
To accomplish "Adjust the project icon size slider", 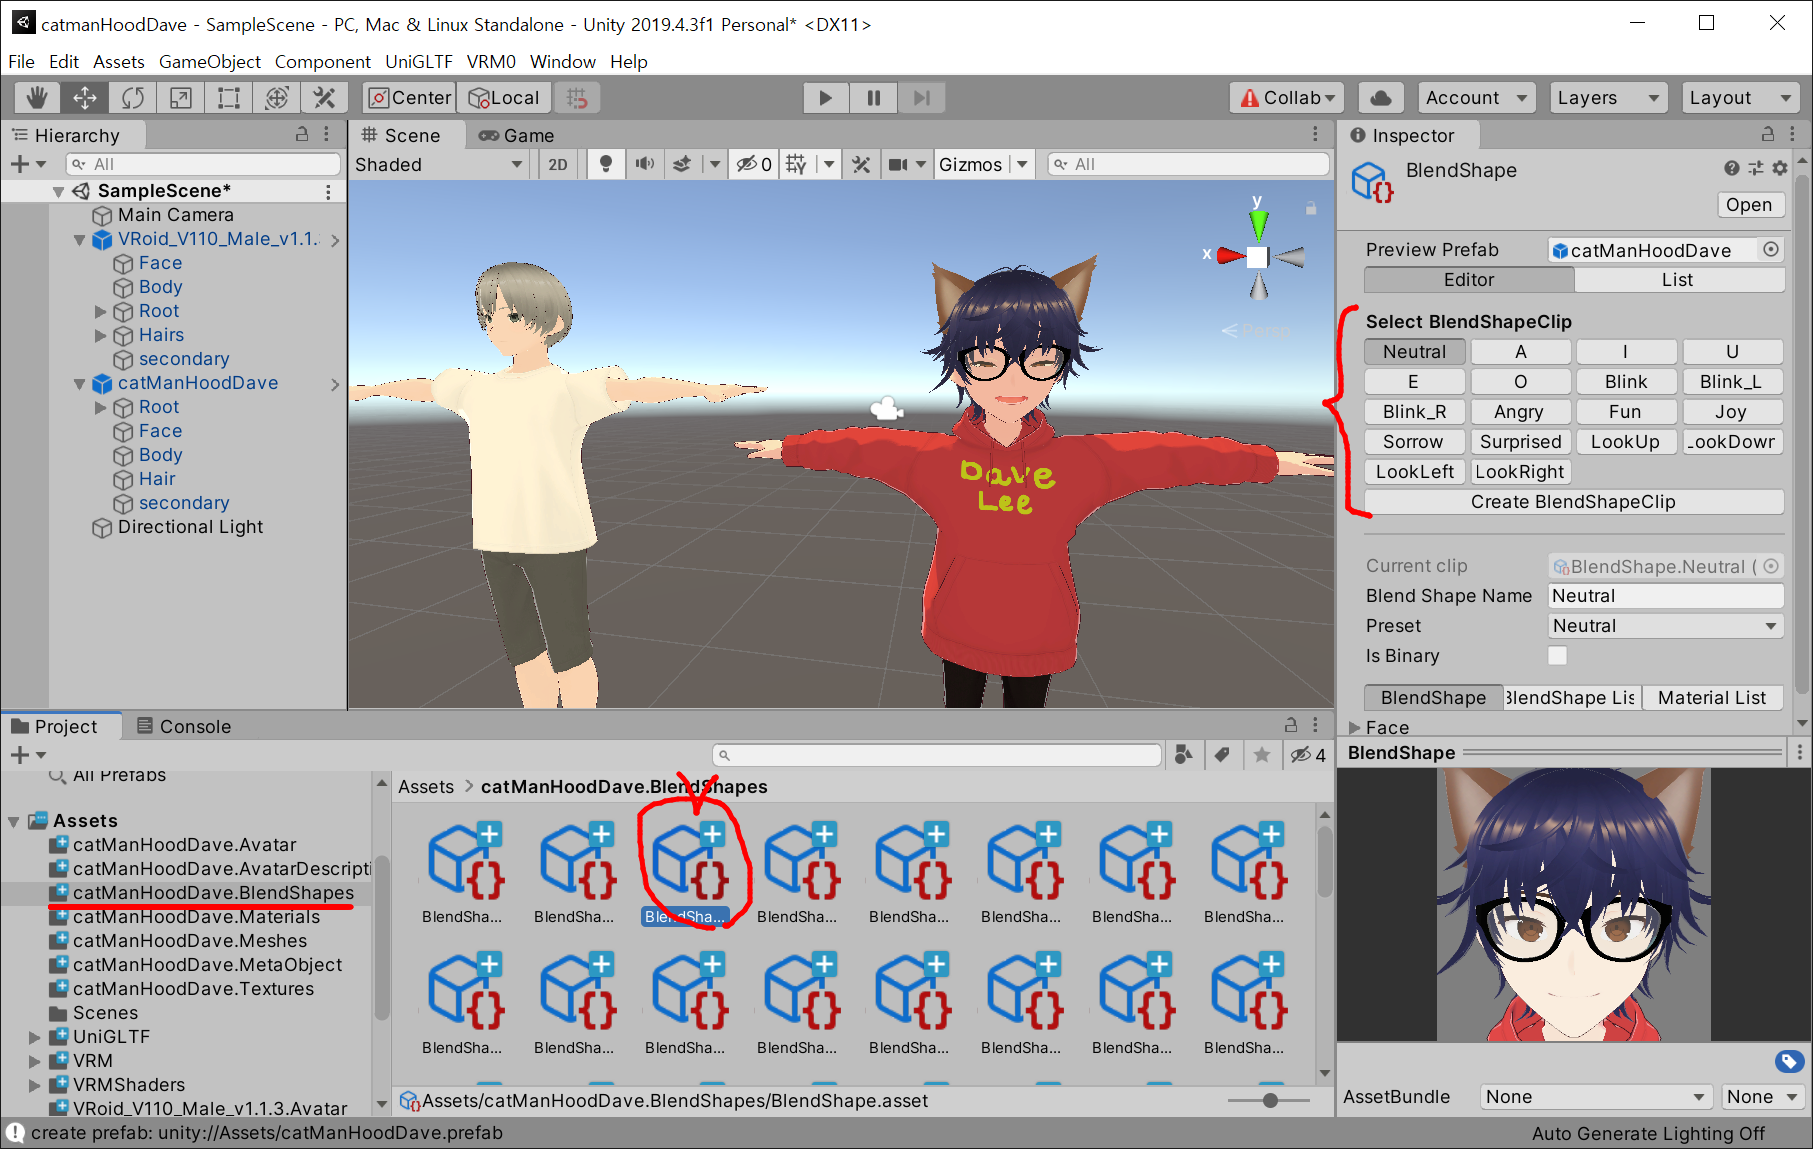I will pyautogui.click(x=1269, y=1101).
